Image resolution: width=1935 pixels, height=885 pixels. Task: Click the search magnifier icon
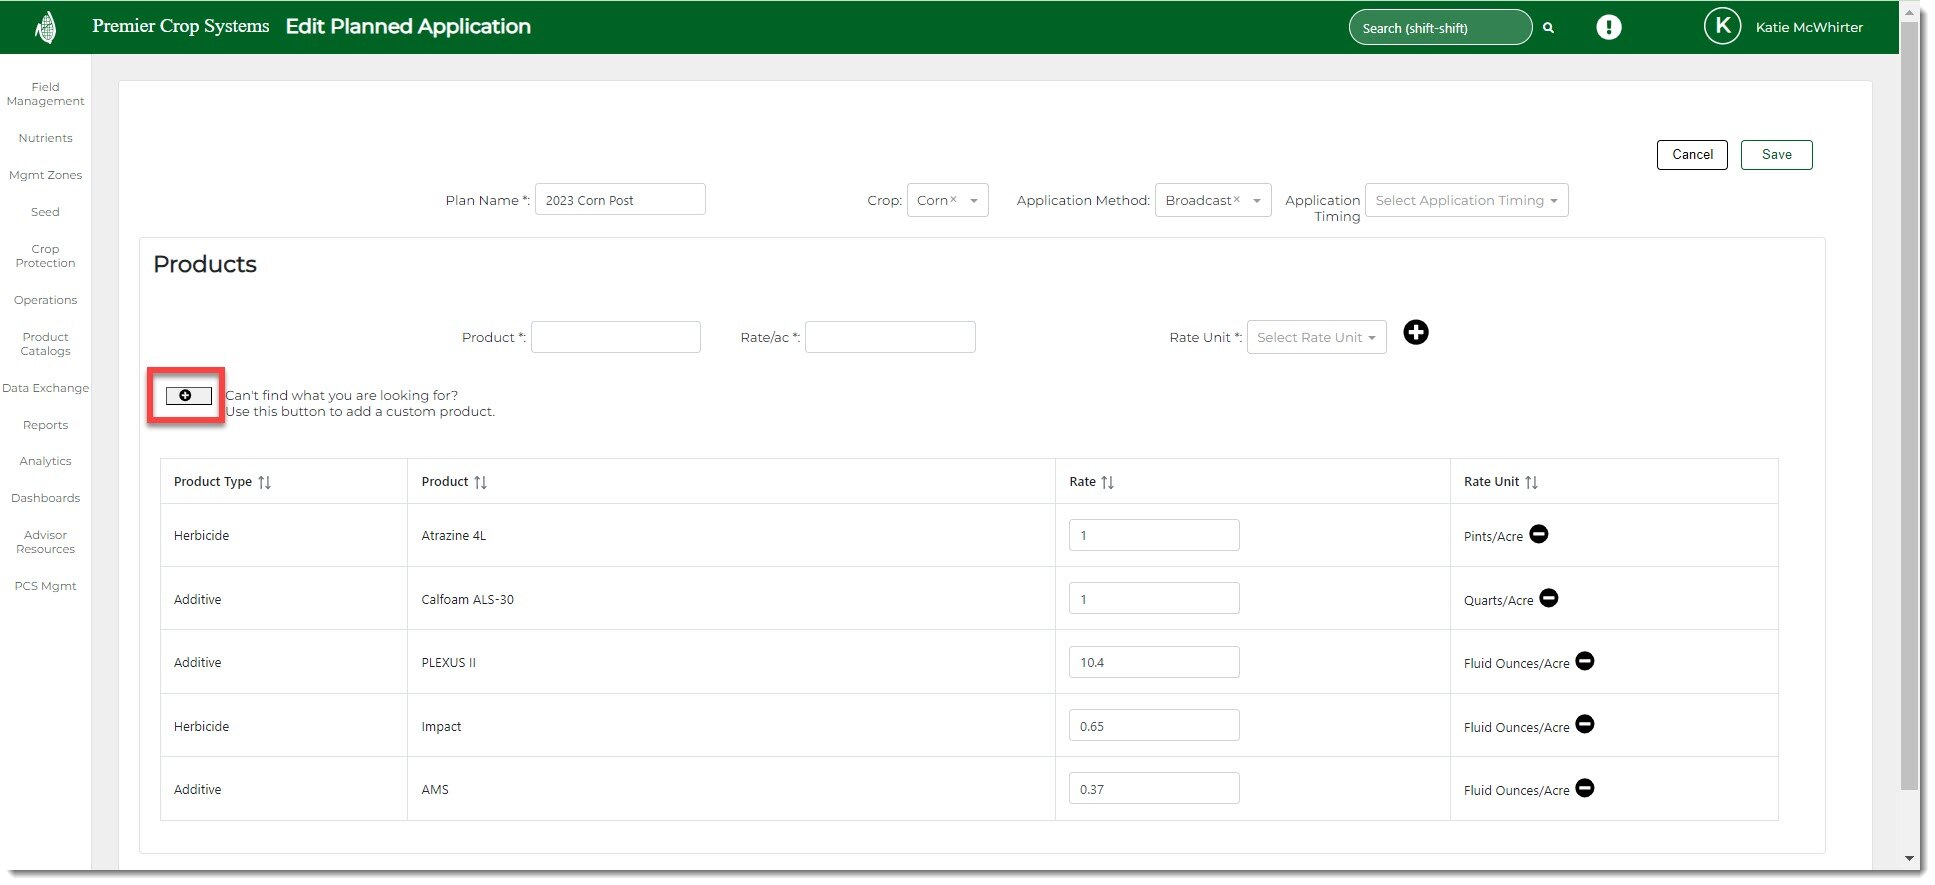point(1548,28)
